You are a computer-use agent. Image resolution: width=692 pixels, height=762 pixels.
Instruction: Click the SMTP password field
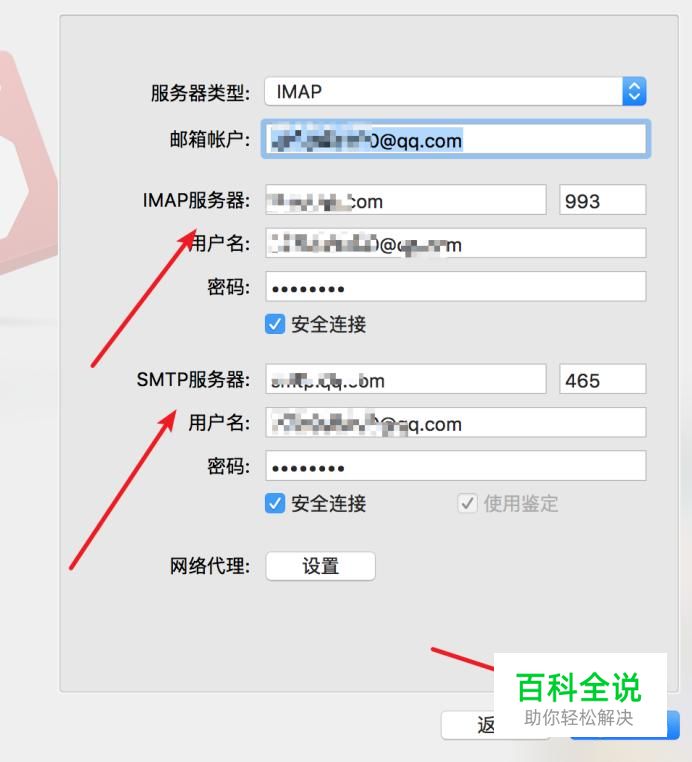pyautogui.click(x=456, y=466)
